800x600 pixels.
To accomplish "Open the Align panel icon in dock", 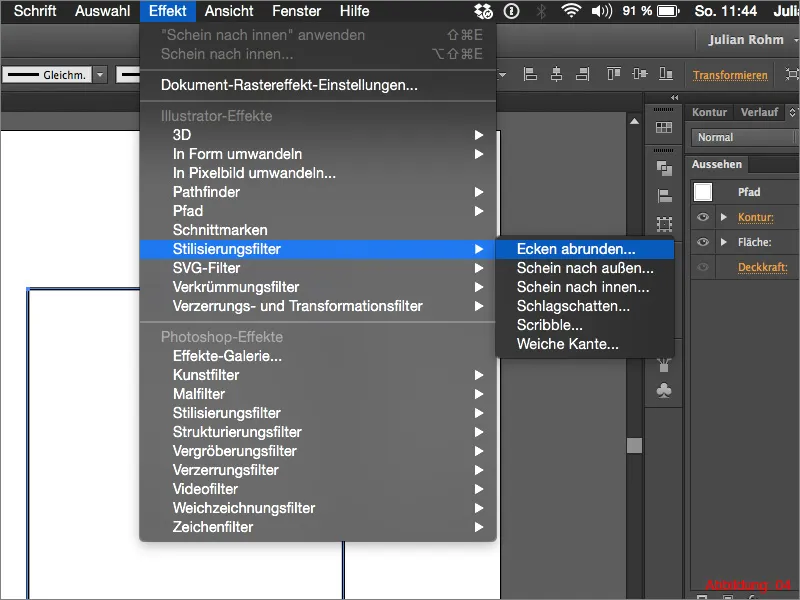I will [x=664, y=196].
